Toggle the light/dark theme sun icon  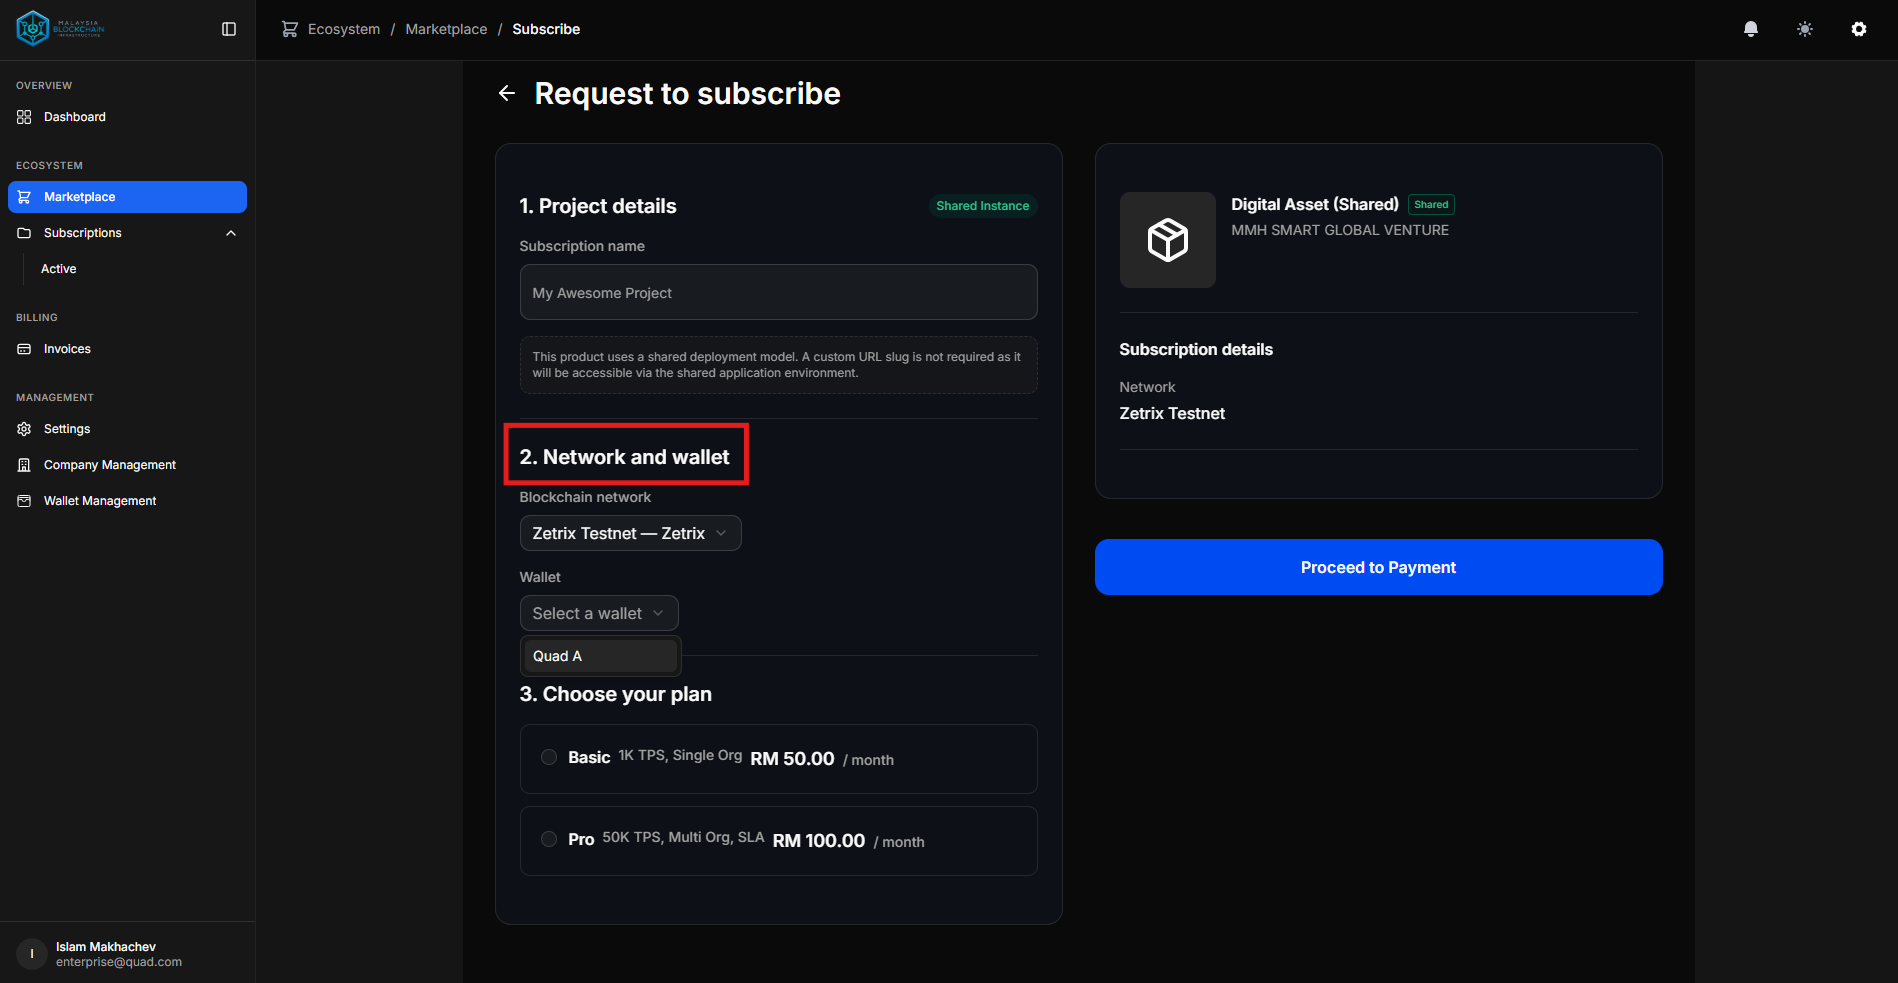coord(1804,29)
